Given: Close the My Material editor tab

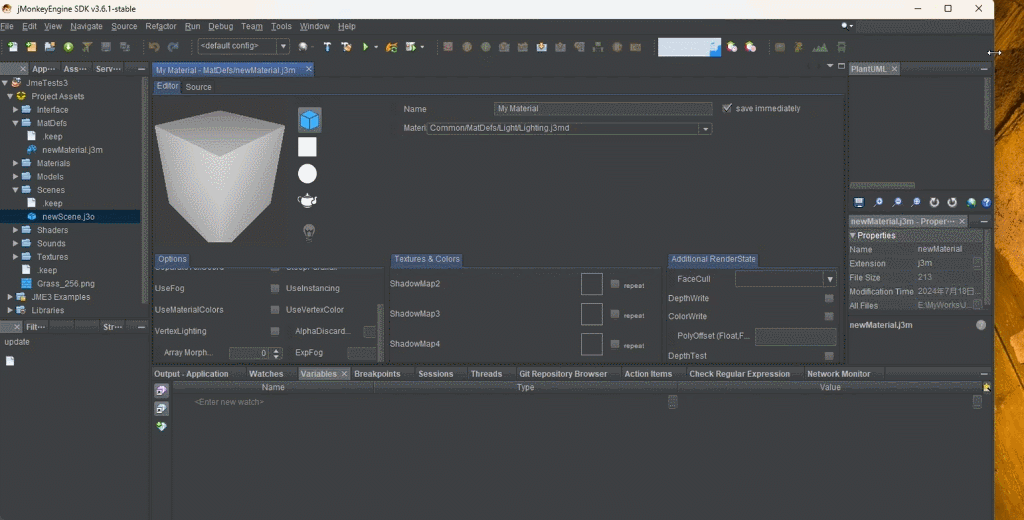Looking at the screenshot, I should pyautogui.click(x=309, y=69).
